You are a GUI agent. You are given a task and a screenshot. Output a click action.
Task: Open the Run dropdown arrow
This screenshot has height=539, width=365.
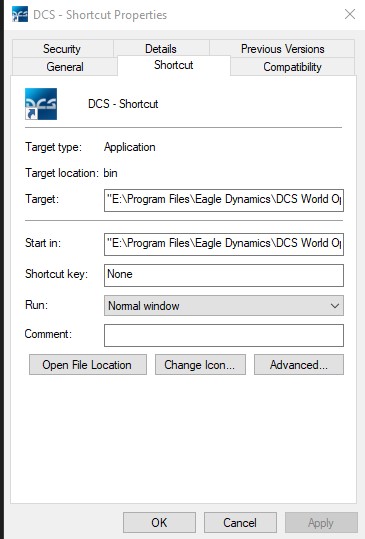pos(335,306)
